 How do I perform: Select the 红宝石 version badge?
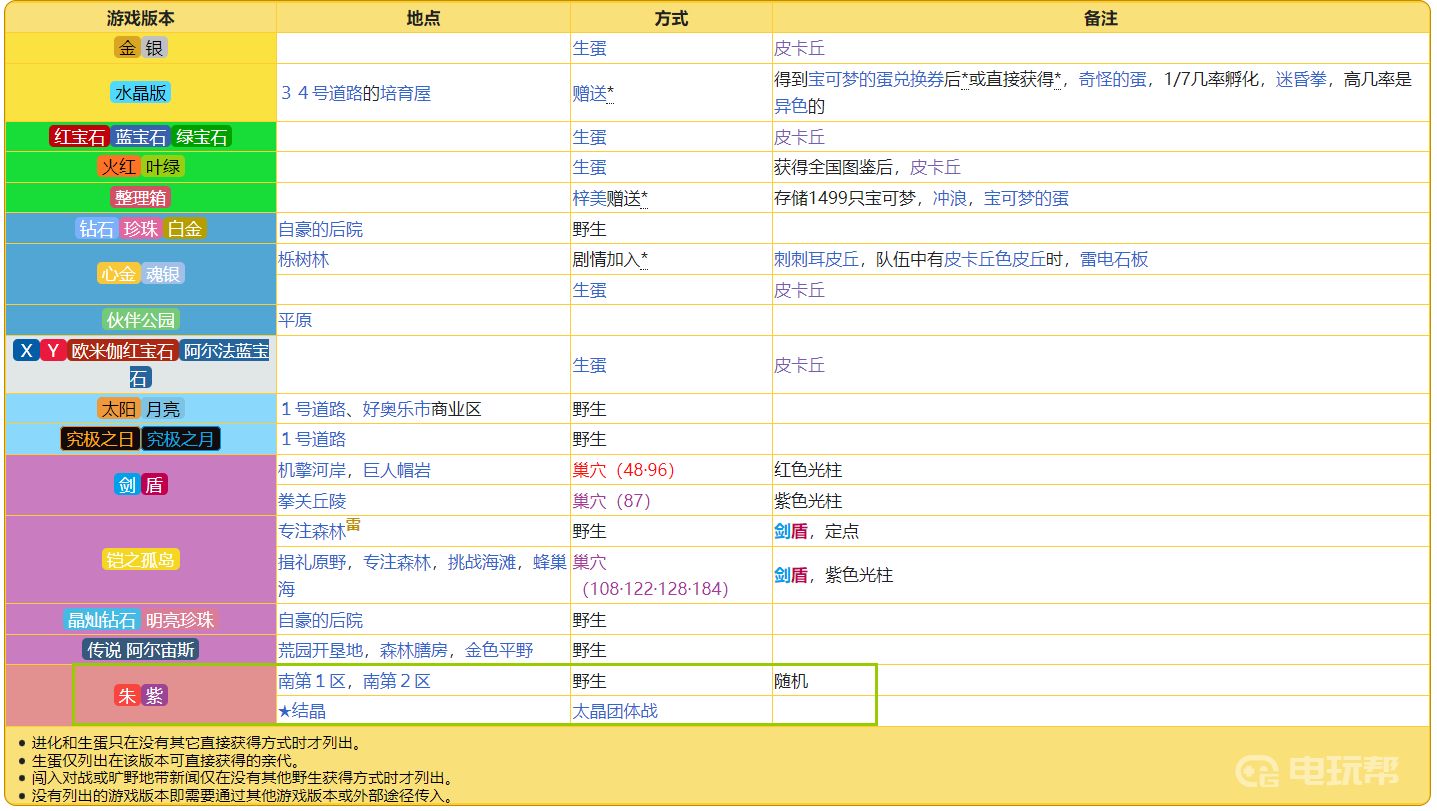pos(79,137)
